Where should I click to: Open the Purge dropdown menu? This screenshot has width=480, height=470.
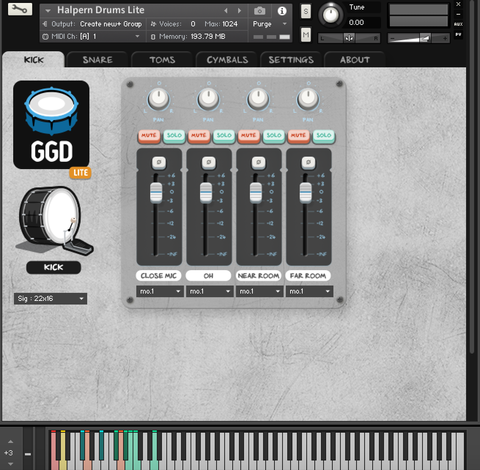(270, 24)
